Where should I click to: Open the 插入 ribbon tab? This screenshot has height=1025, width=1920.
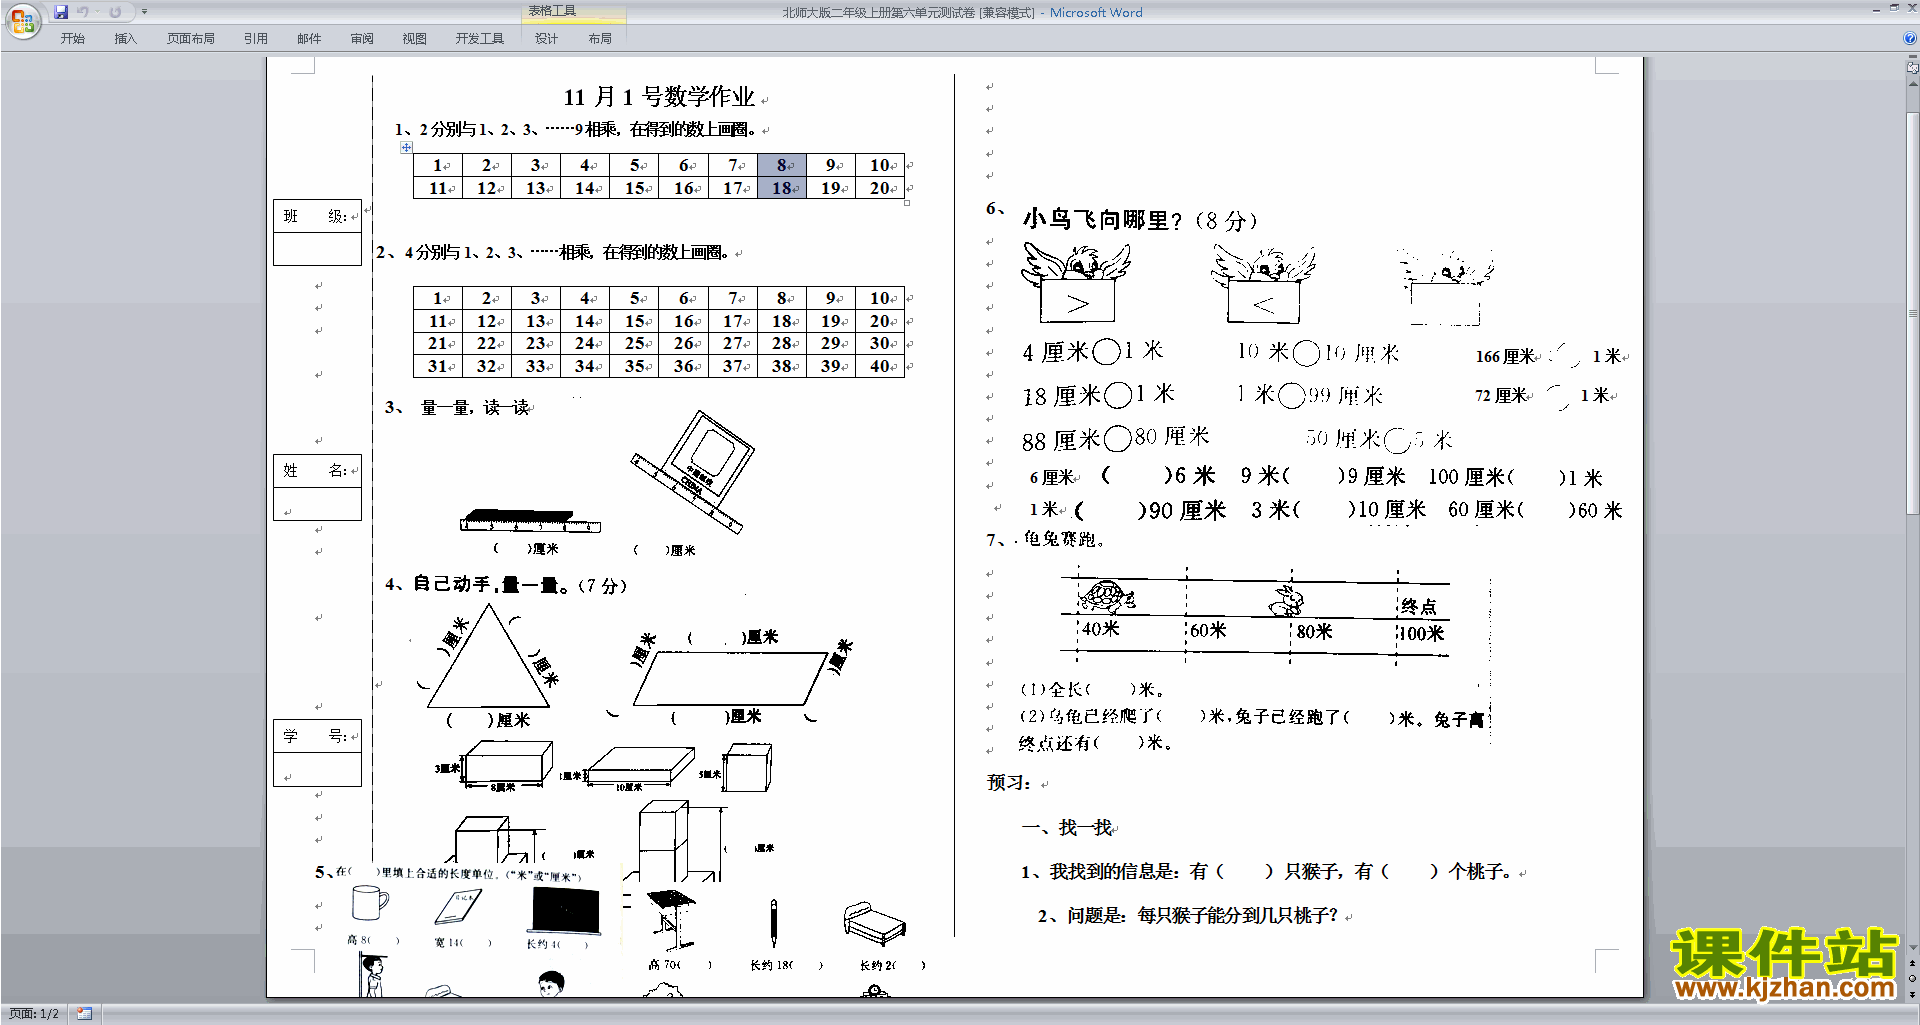(x=125, y=39)
